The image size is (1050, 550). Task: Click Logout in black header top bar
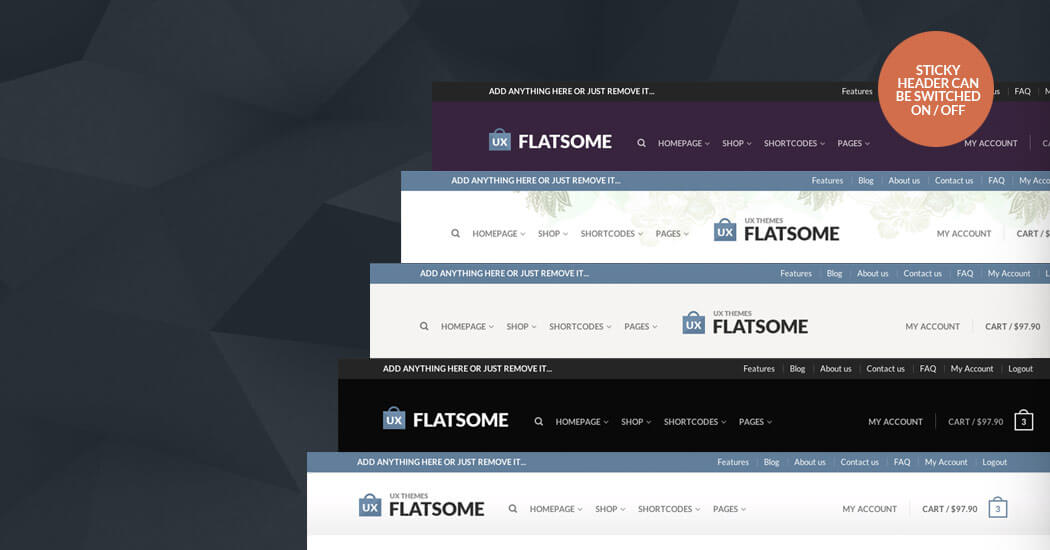(x=1021, y=368)
